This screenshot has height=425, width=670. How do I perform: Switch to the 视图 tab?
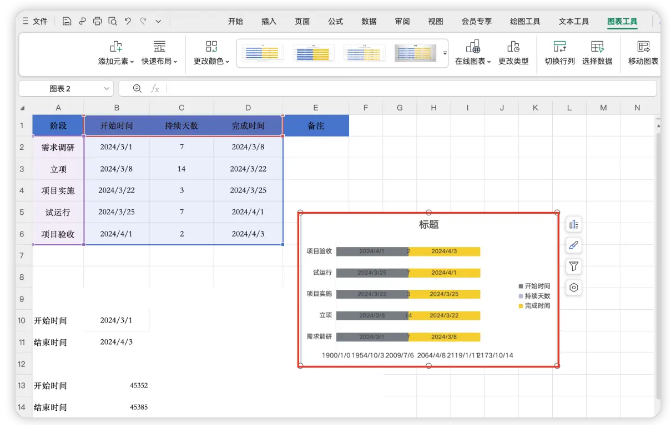point(435,21)
